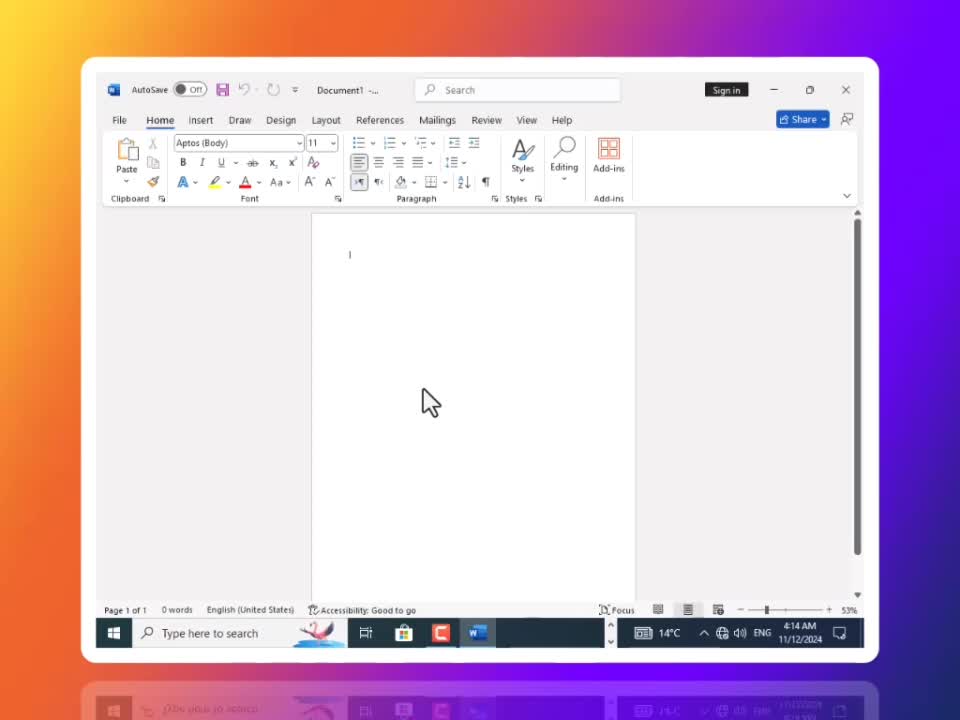Switch to Read Mode view
The height and width of the screenshot is (720, 960).
coord(658,610)
